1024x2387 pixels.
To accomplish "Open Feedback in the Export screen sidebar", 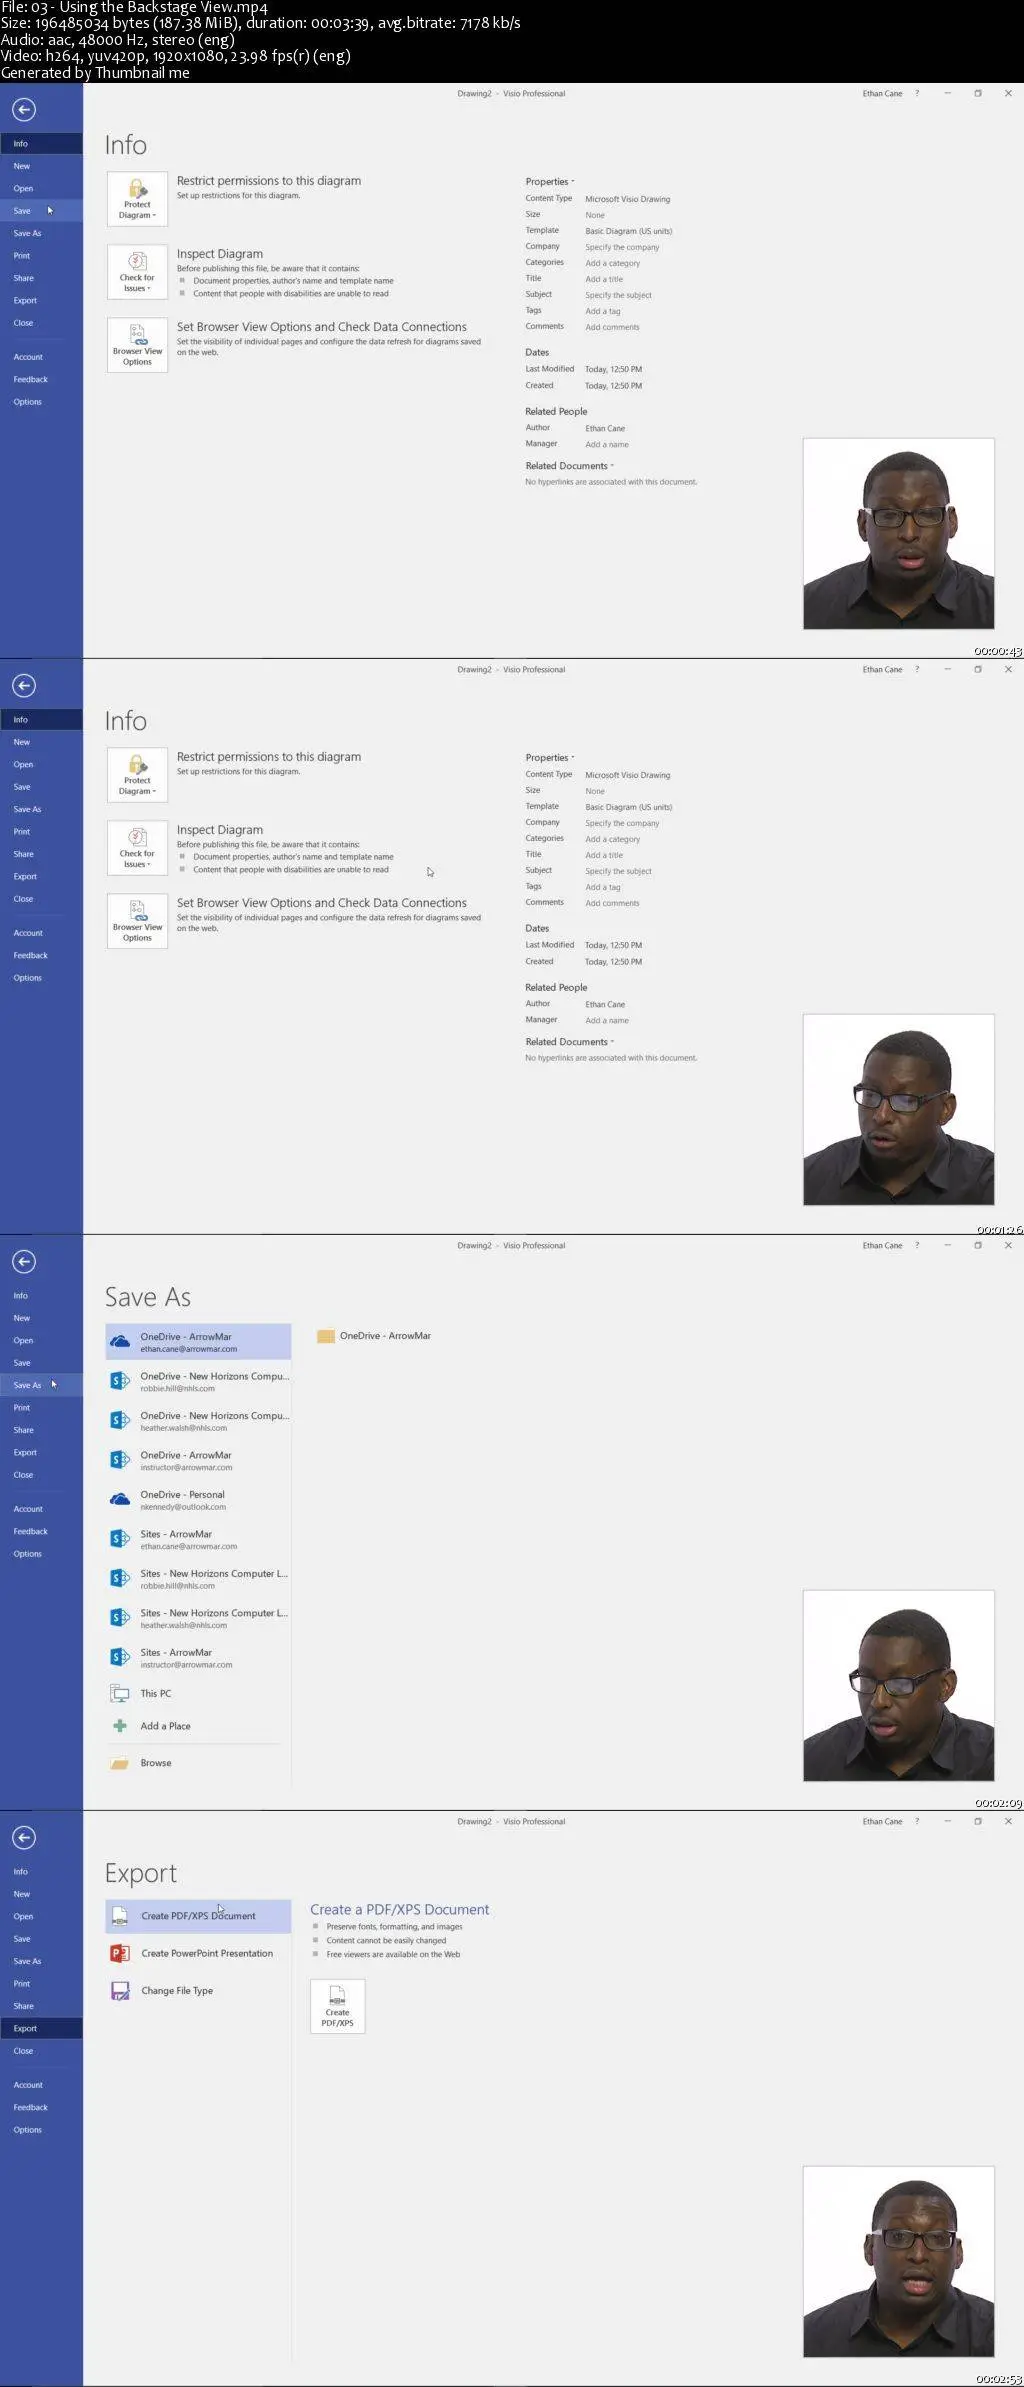I will pos(41,2107).
